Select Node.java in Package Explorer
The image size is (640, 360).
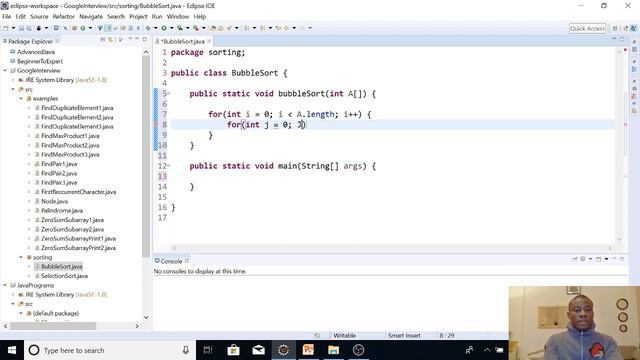pos(54,201)
